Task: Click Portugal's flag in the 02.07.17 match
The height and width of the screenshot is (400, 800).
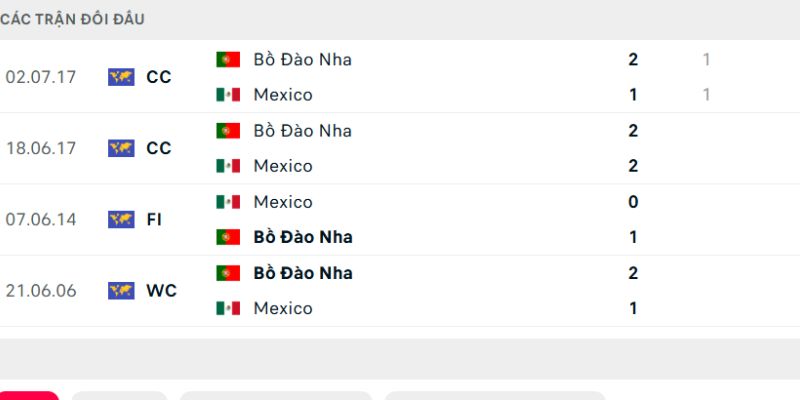Action: (228, 59)
